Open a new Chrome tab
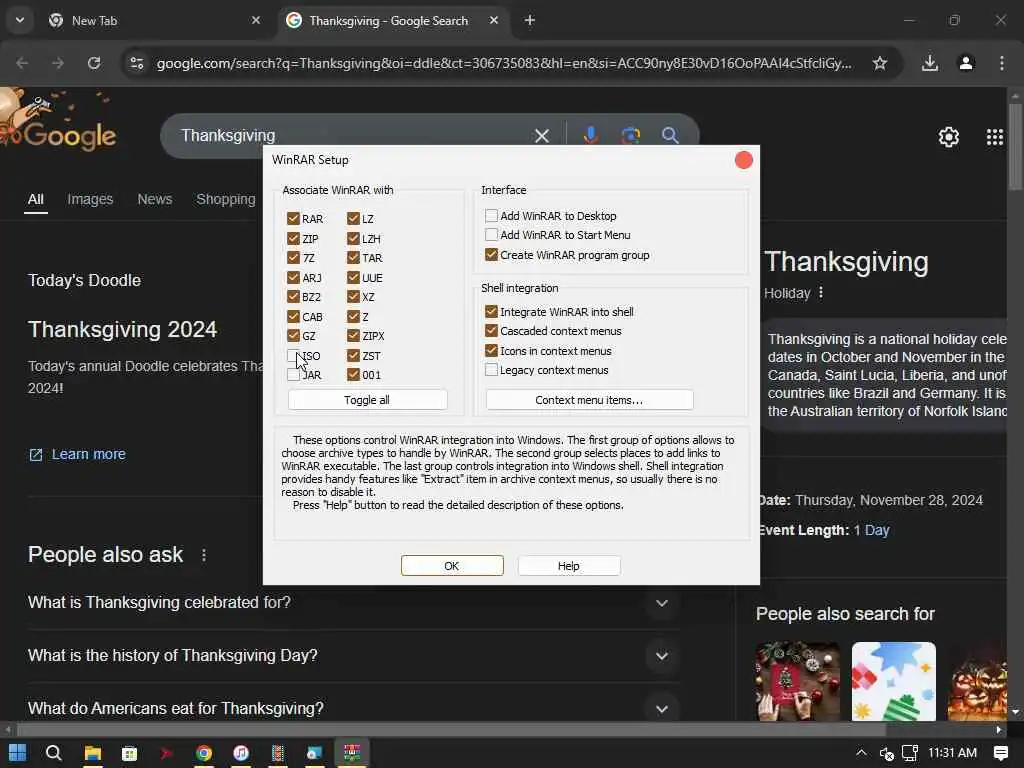 point(530,20)
